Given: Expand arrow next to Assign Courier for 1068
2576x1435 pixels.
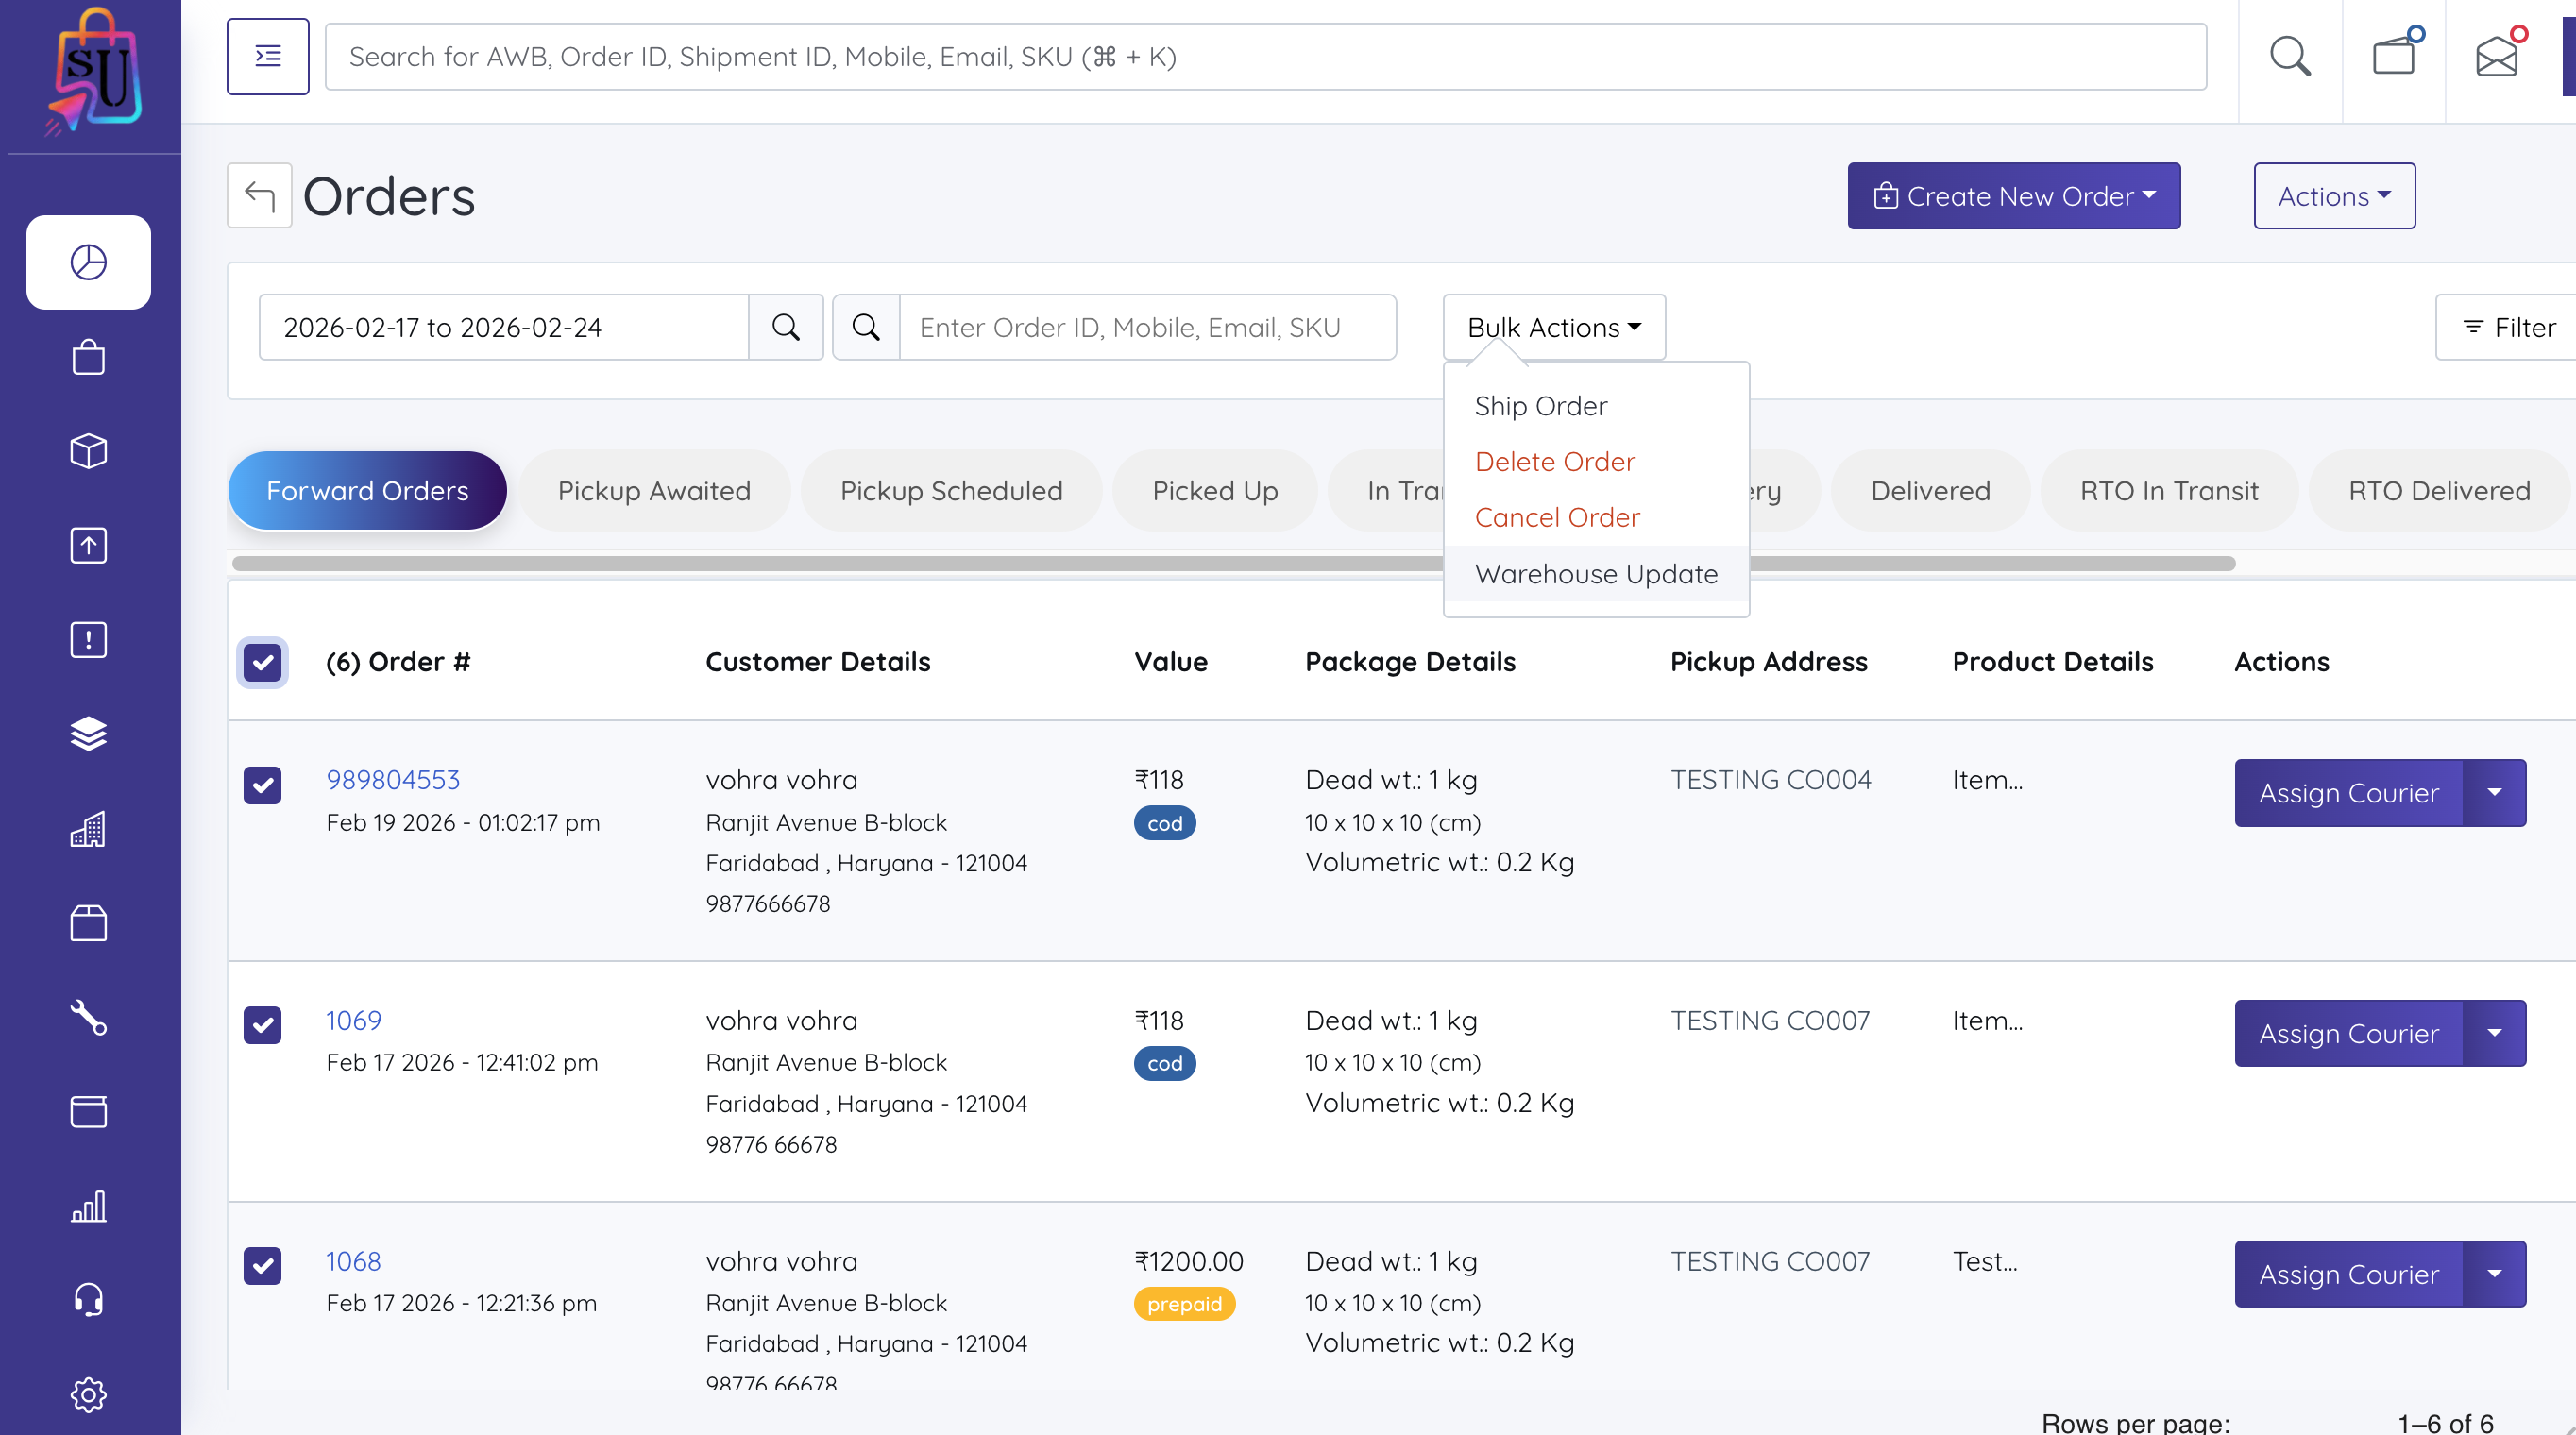Looking at the screenshot, I should (x=2494, y=1274).
